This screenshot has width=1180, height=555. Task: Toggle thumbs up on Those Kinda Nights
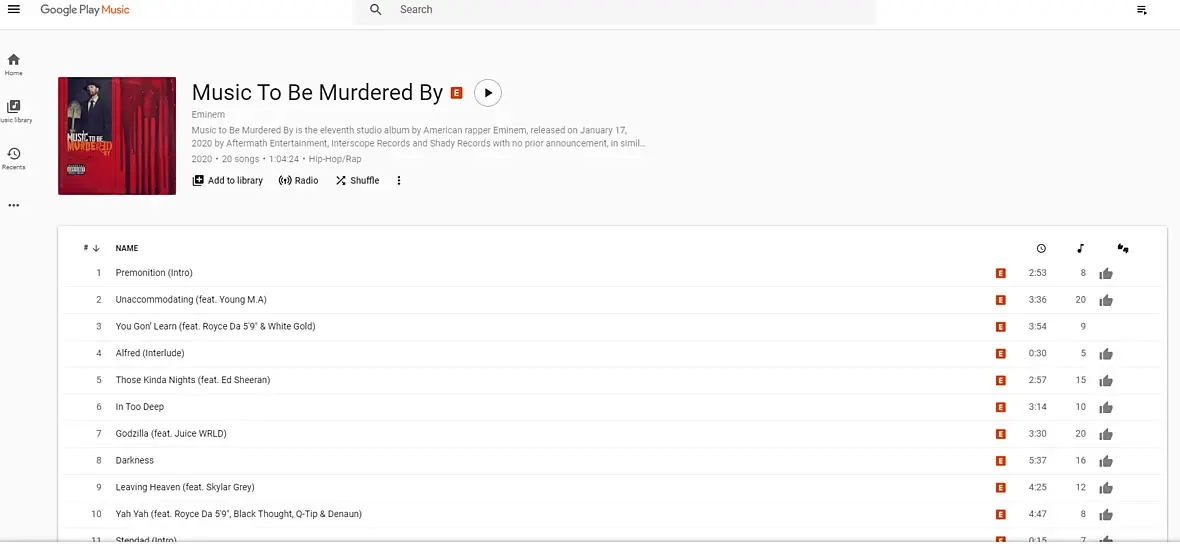click(1105, 381)
